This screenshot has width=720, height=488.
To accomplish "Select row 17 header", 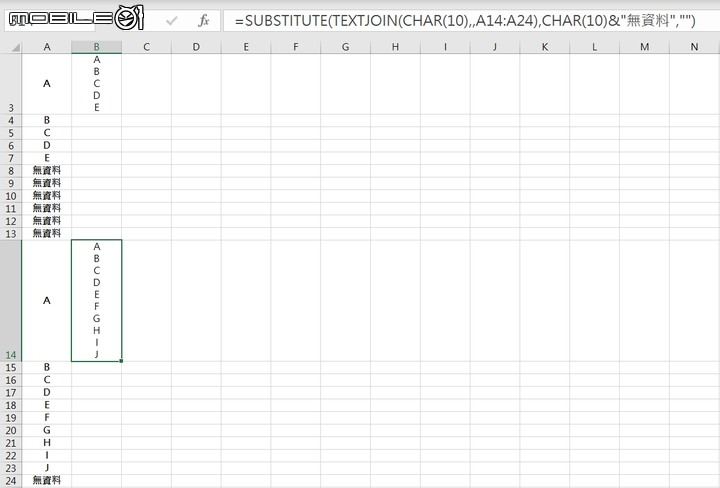I will [11, 393].
